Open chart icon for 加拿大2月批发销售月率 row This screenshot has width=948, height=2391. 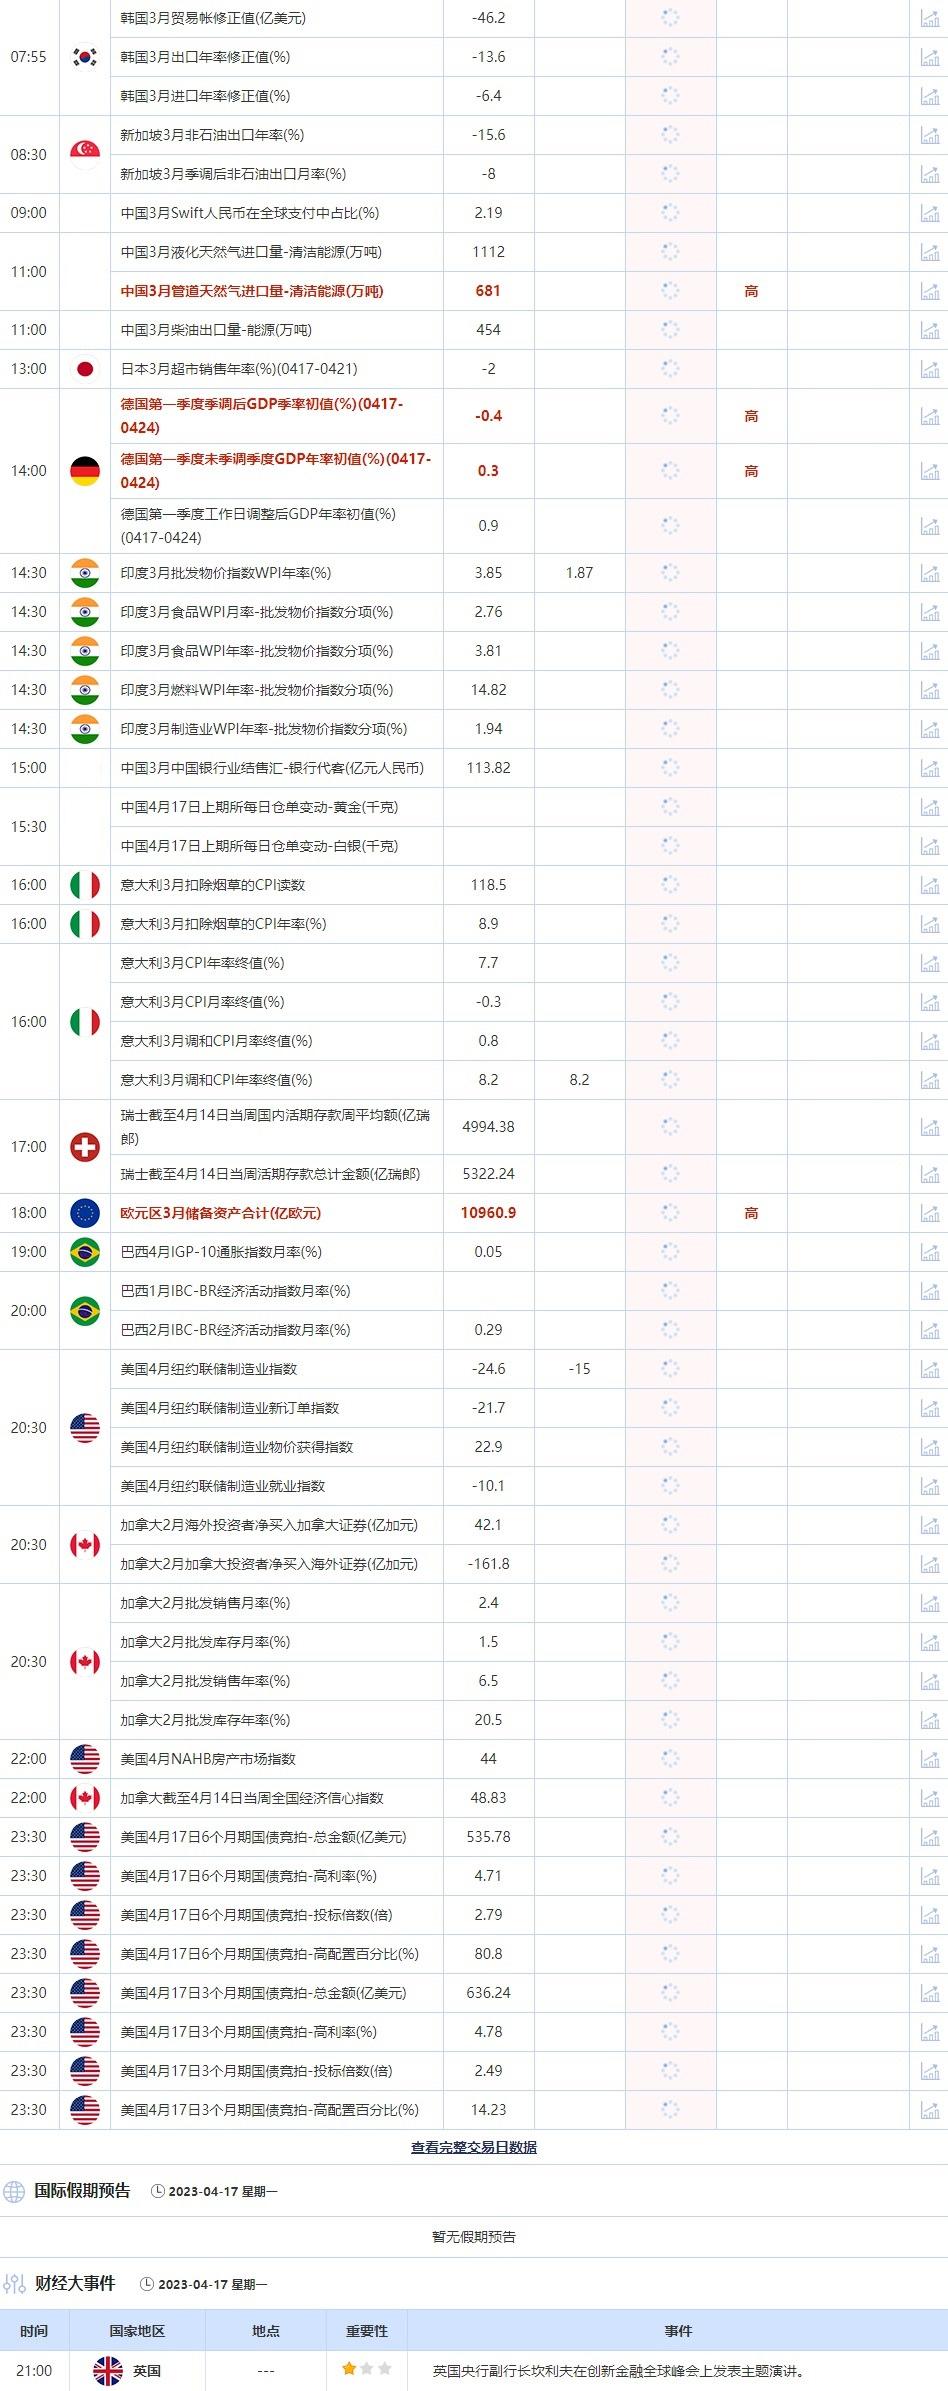[x=929, y=1603]
